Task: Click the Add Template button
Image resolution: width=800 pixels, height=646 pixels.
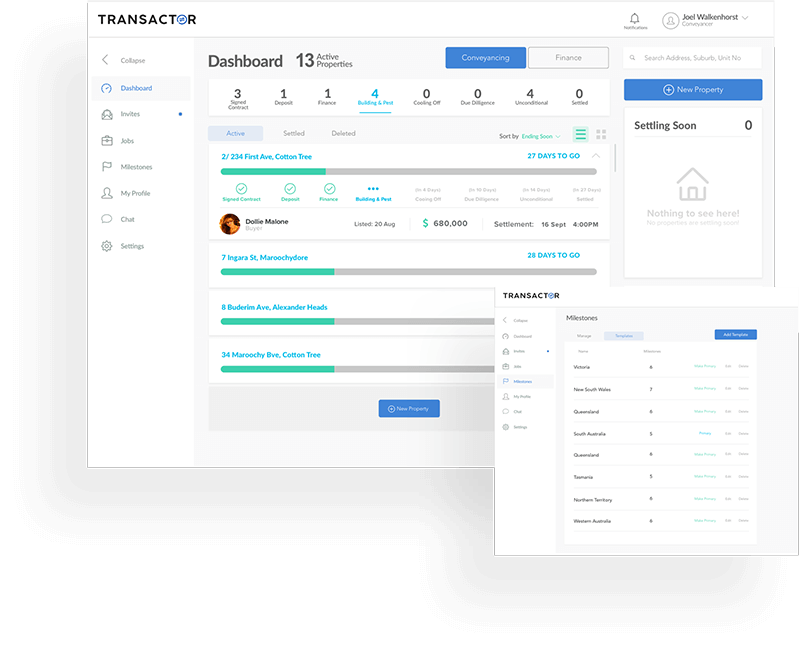Action: tap(735, 334)
